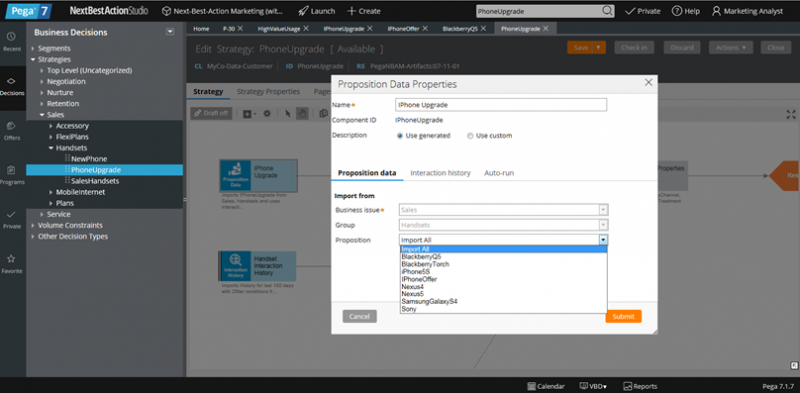Click the Proposition dropdown arrow
Screen dimensions: 800x393
tap(604, 240)
